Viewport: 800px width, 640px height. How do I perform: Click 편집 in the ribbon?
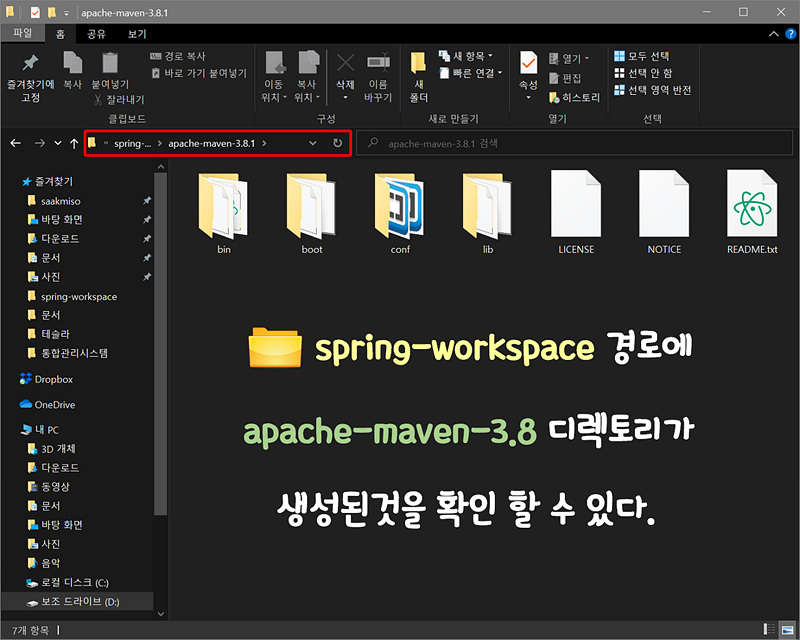pos(565,78)
